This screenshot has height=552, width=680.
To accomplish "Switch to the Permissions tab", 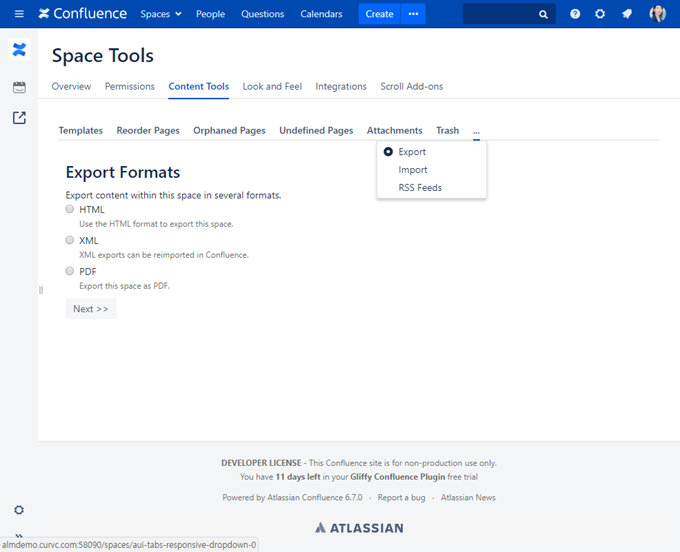I will (x=130, y=86).
